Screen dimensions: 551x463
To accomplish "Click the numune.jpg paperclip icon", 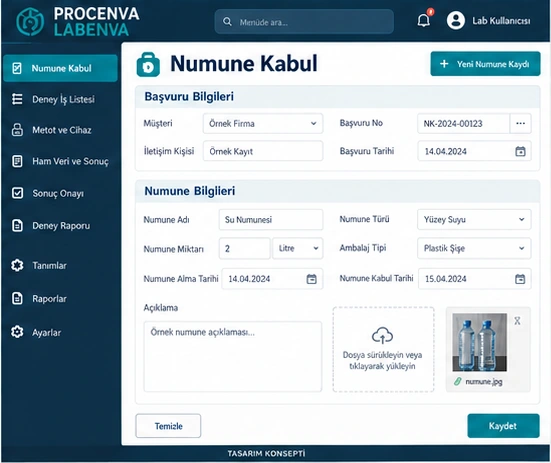I will (457, 381).
